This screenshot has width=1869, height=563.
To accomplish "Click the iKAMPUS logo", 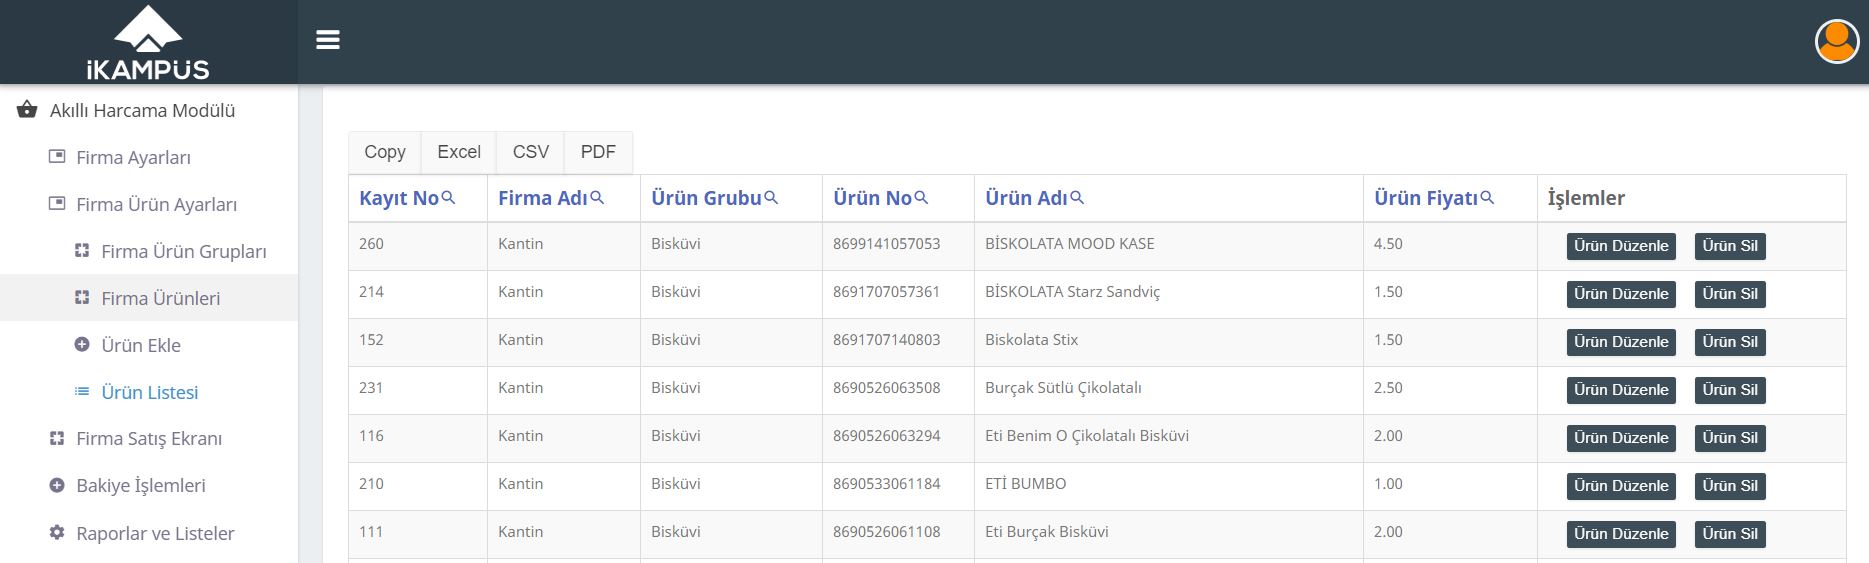I will click(x=148, y=42).
